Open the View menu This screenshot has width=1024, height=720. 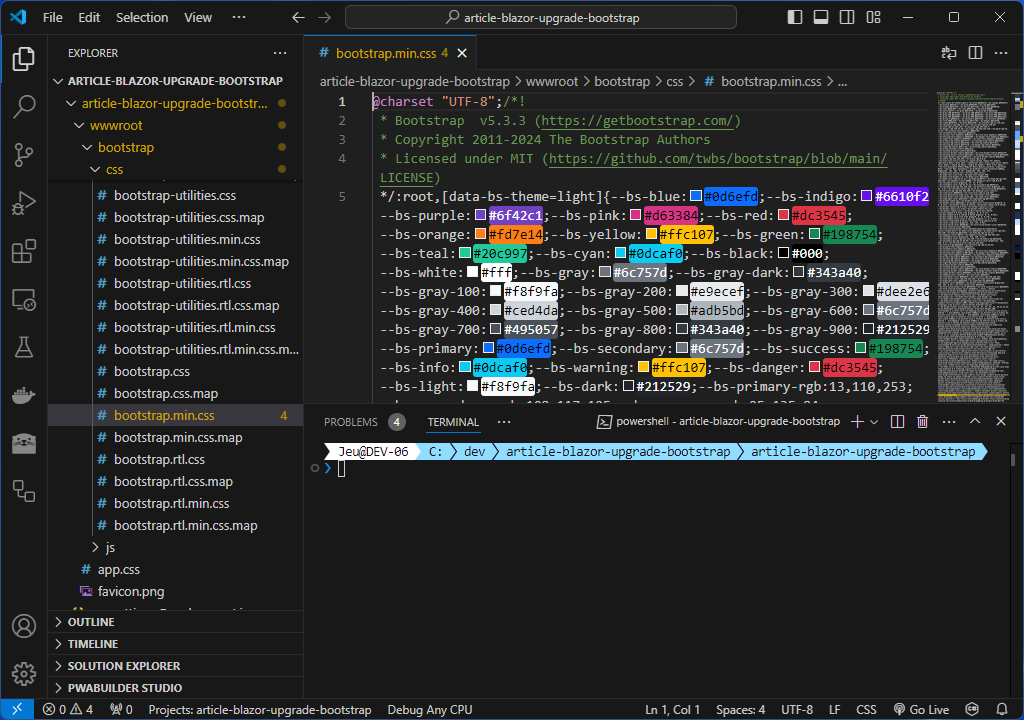point(198,18)
